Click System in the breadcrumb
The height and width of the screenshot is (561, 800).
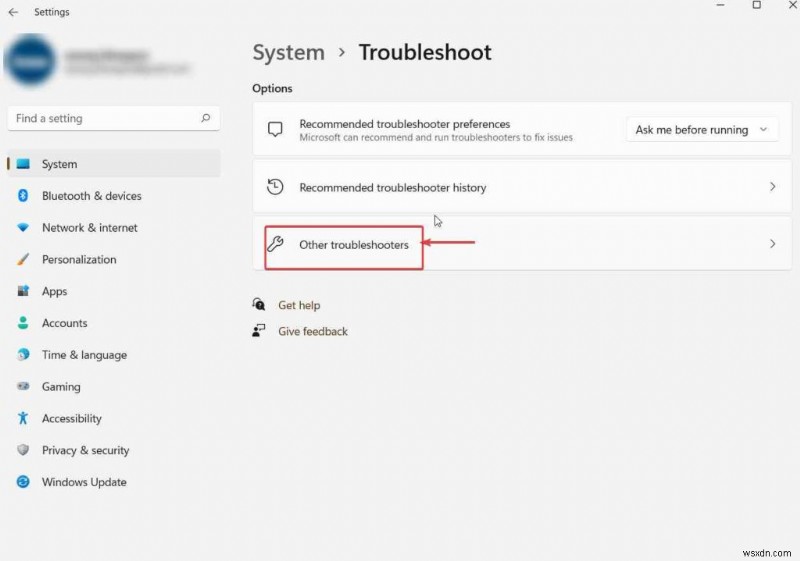pyautogui.click(x=289, y=52)
